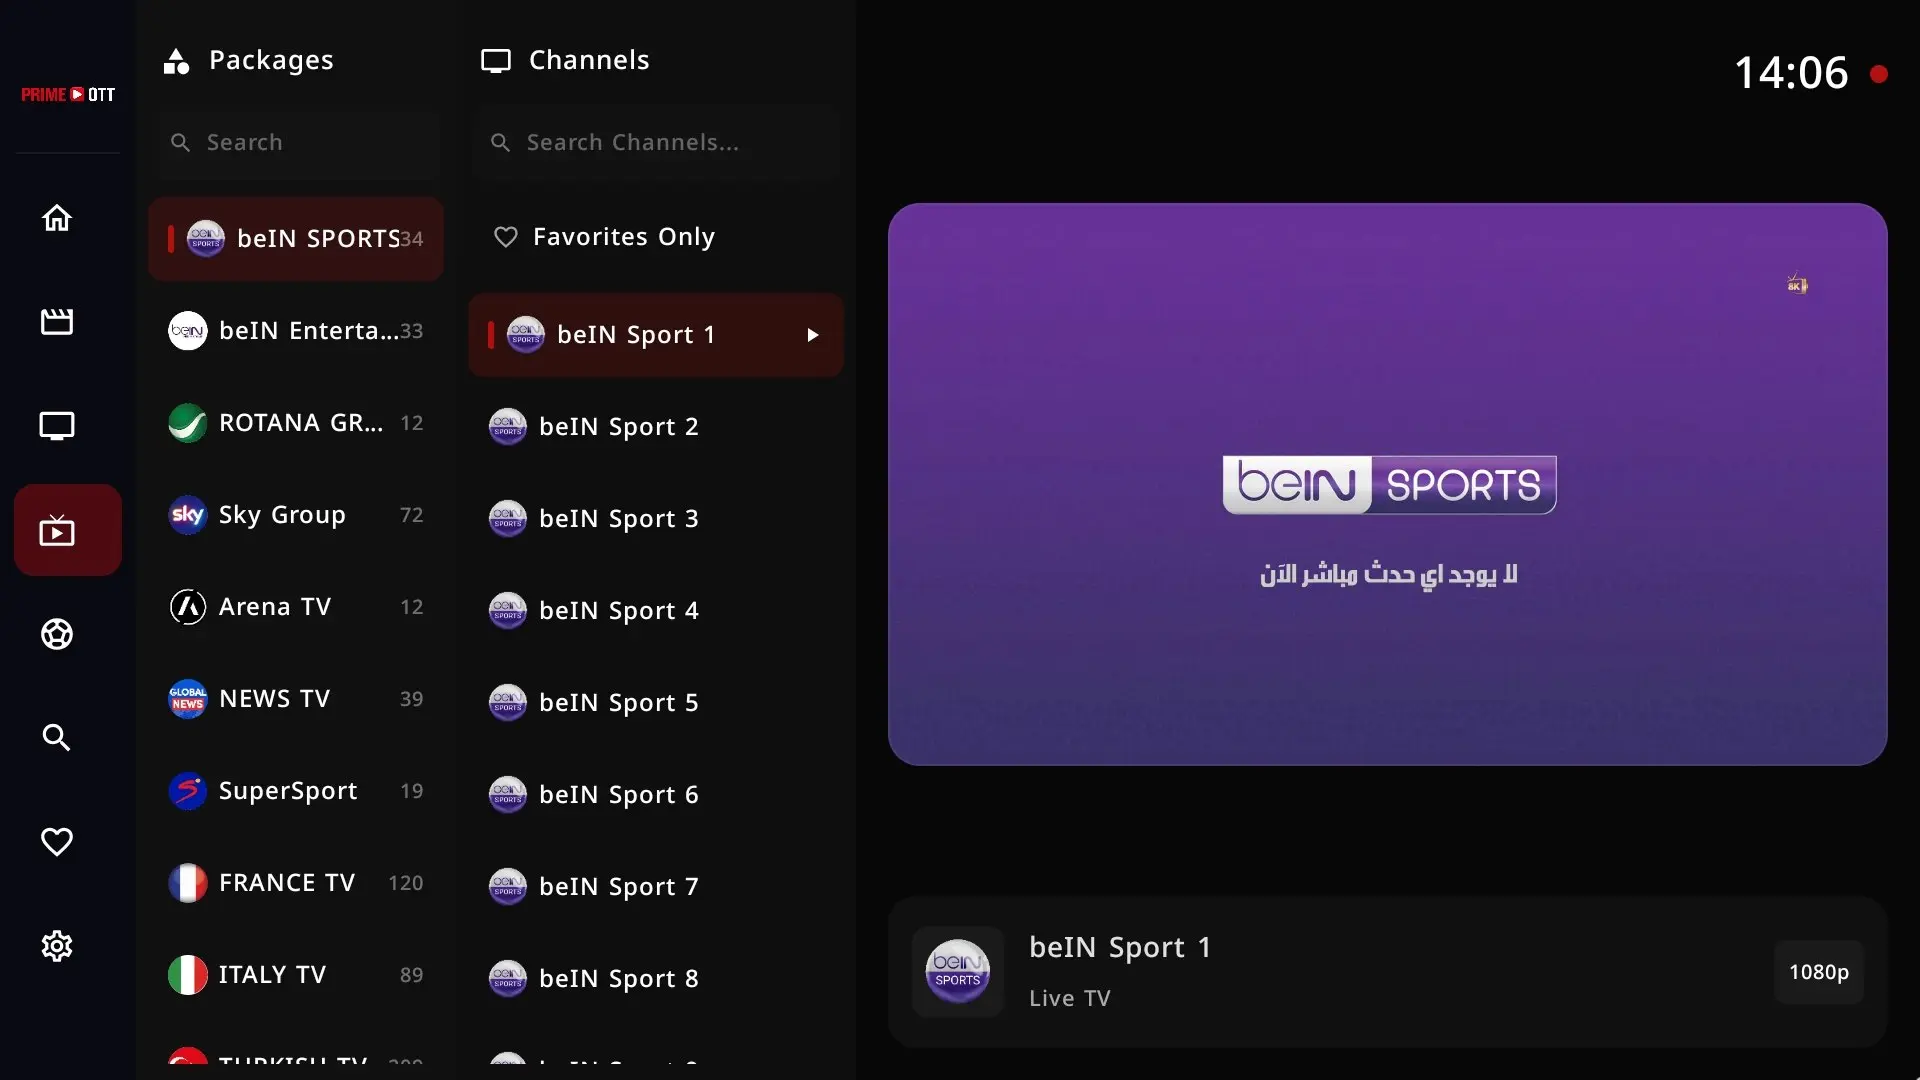Click the beIN Sport 7 channel logo

coord(508,887)
